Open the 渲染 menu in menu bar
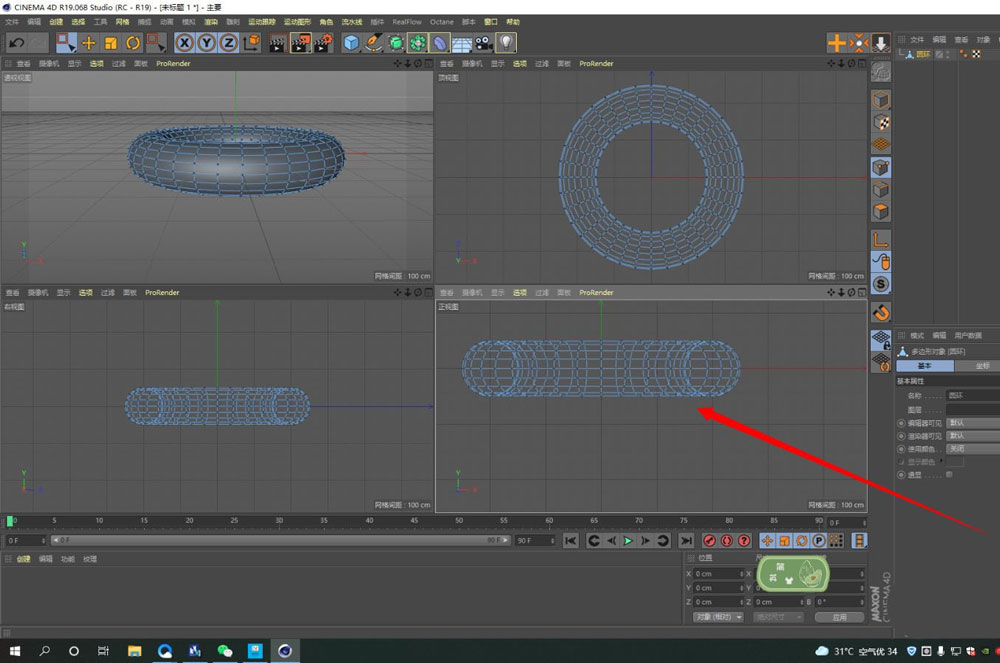The height and width of the screenshot is (663, 1000). (211, 21)
